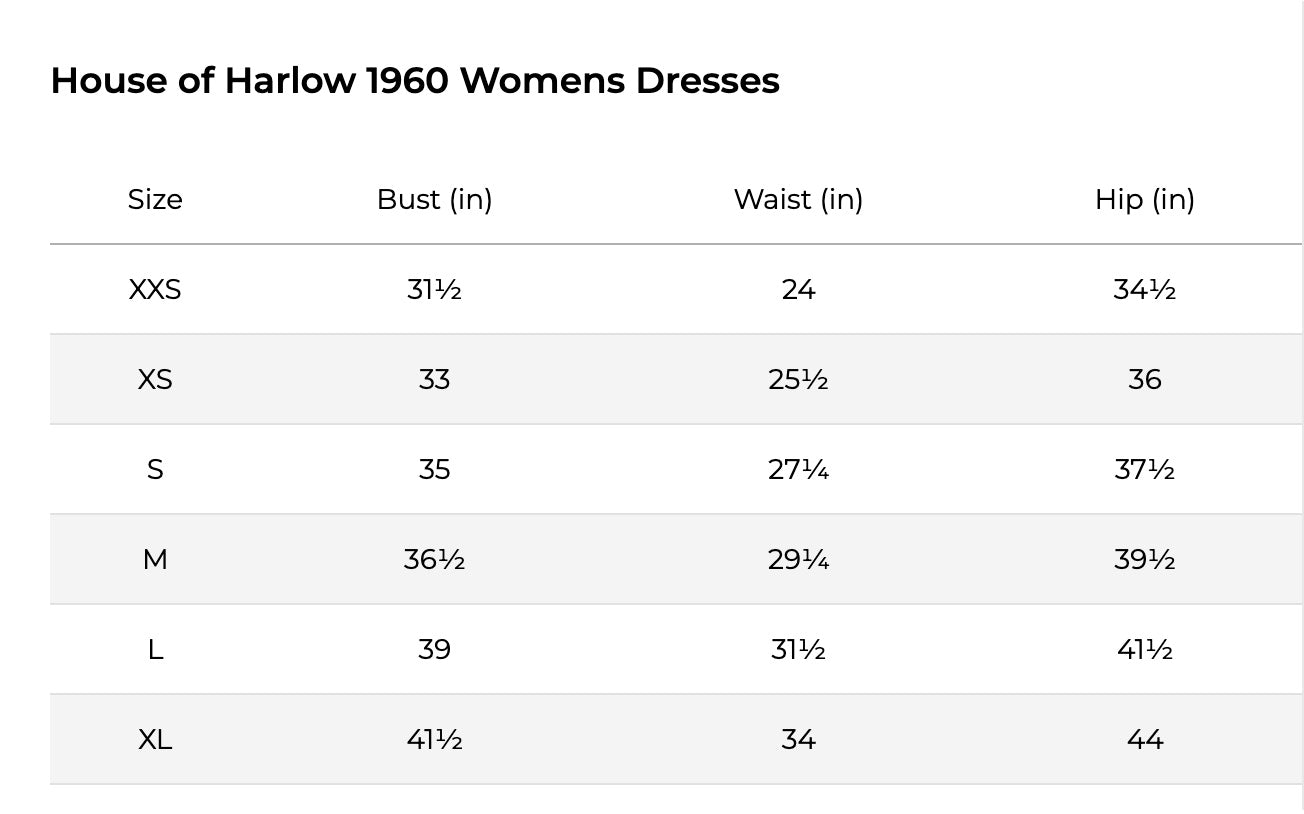Click the XS bust value 33

pos(434,380)
